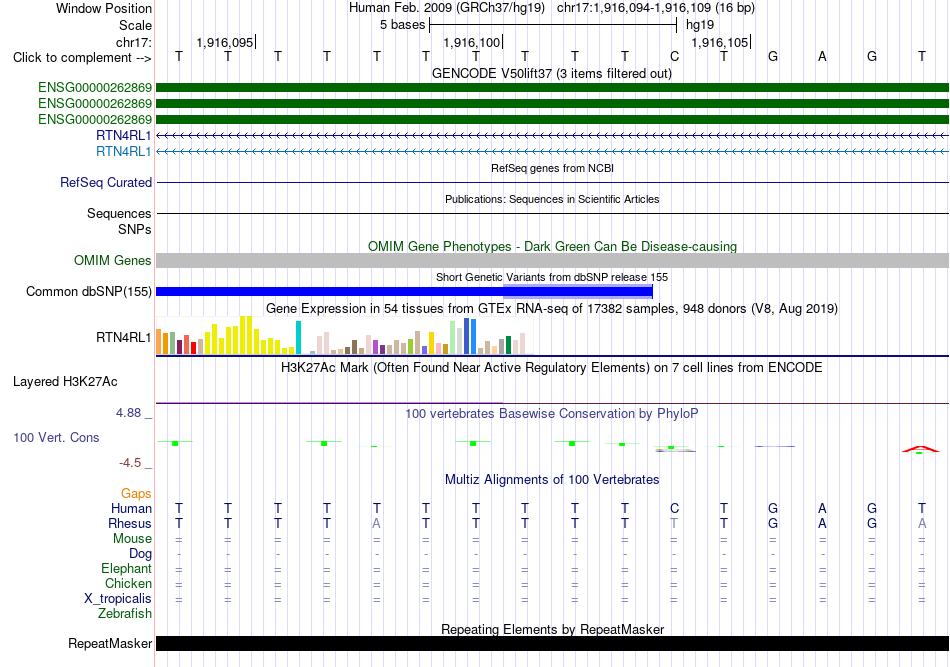Click position label '1,916,105' on ruler

pos(720,42)
